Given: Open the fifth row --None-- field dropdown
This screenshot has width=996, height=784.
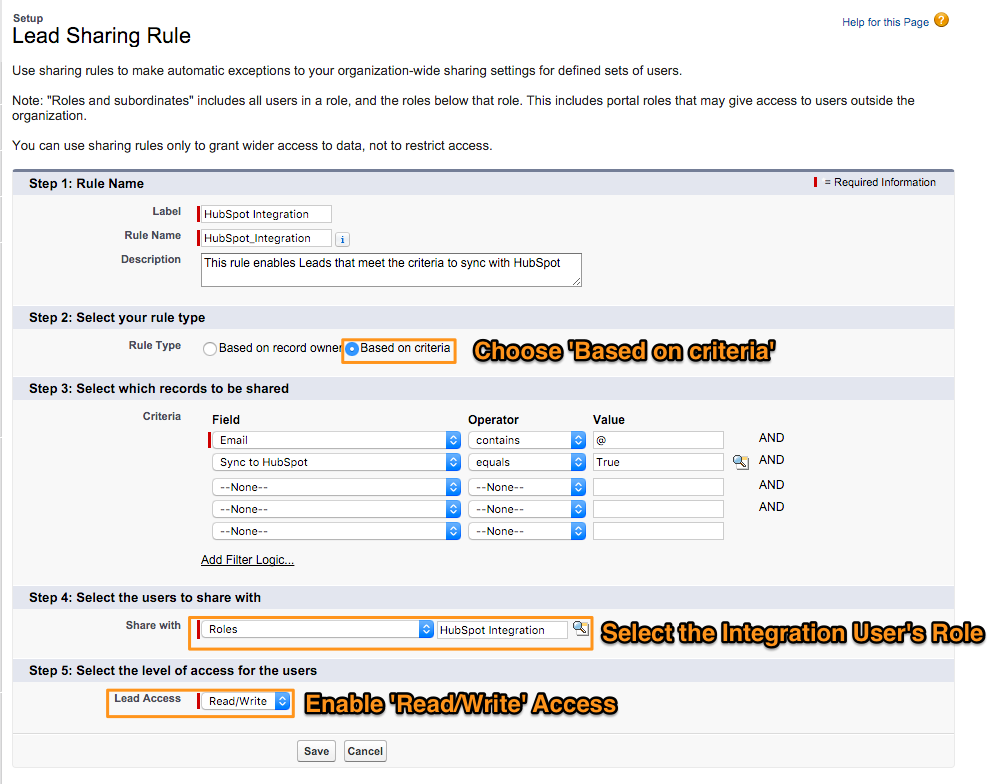Looking at the screenshot, I should tap(336, 531).
